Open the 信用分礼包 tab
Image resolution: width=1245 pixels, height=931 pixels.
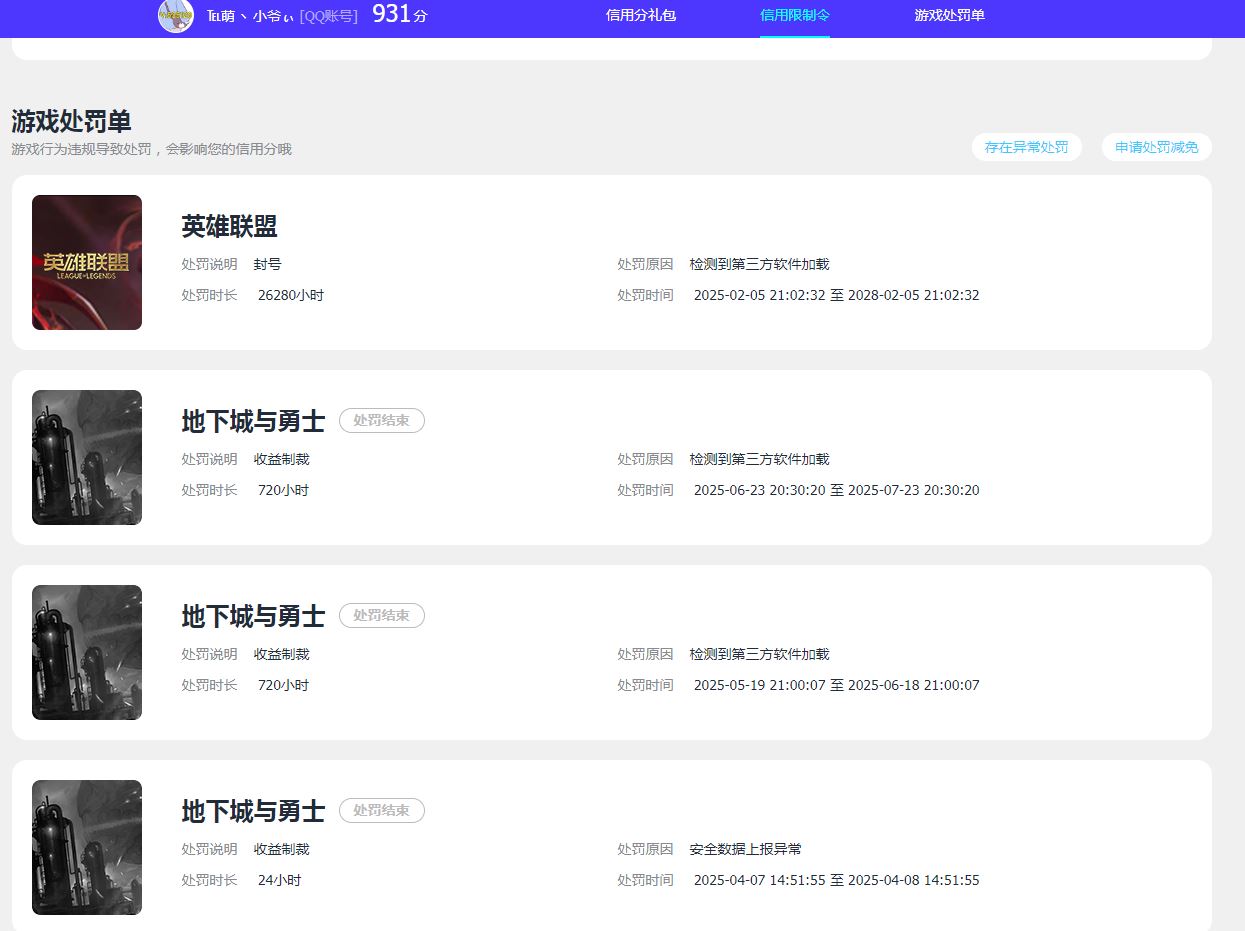(x=641, y=16)
